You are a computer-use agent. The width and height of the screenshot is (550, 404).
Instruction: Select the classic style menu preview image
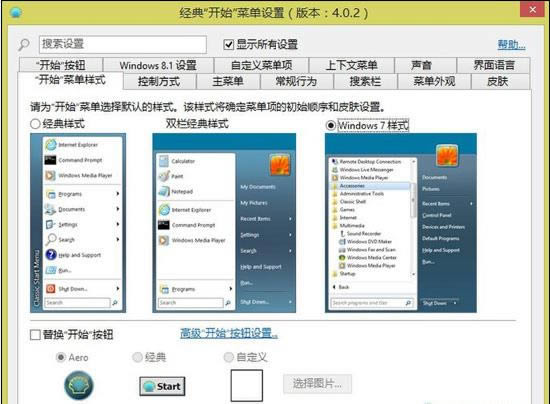point(78,223)
